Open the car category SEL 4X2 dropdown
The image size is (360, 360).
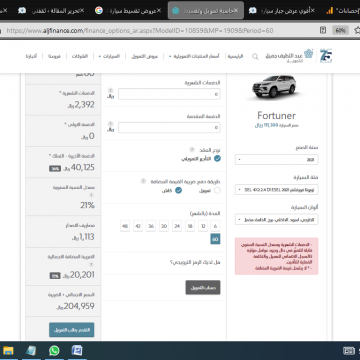pyautogui.click(x=276, y=190)
